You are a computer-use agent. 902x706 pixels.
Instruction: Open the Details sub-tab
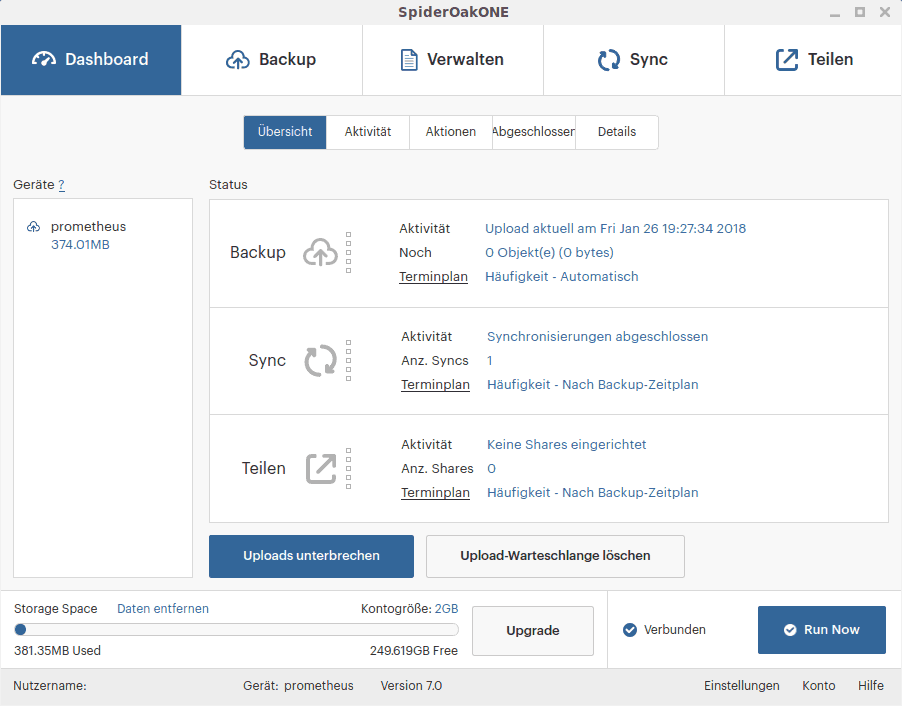[x=617, y=132]
